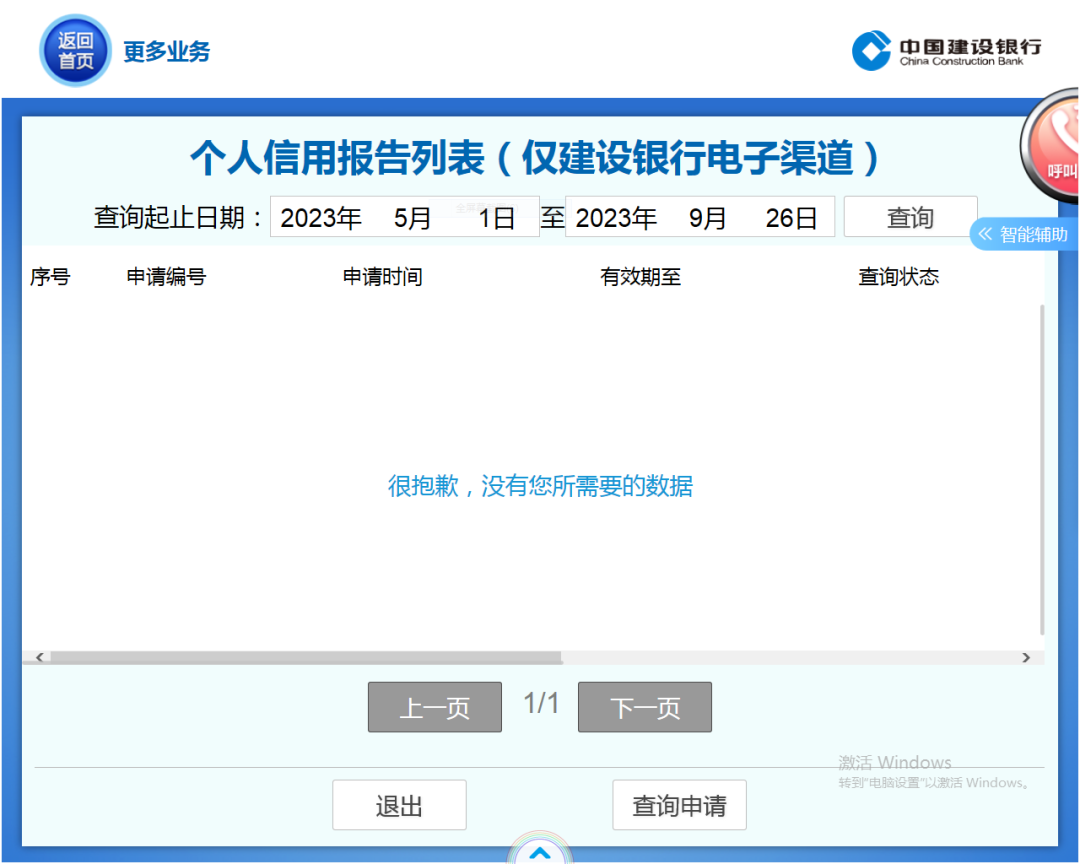Click the upward chevron at screen bottom

pos(540,853)
